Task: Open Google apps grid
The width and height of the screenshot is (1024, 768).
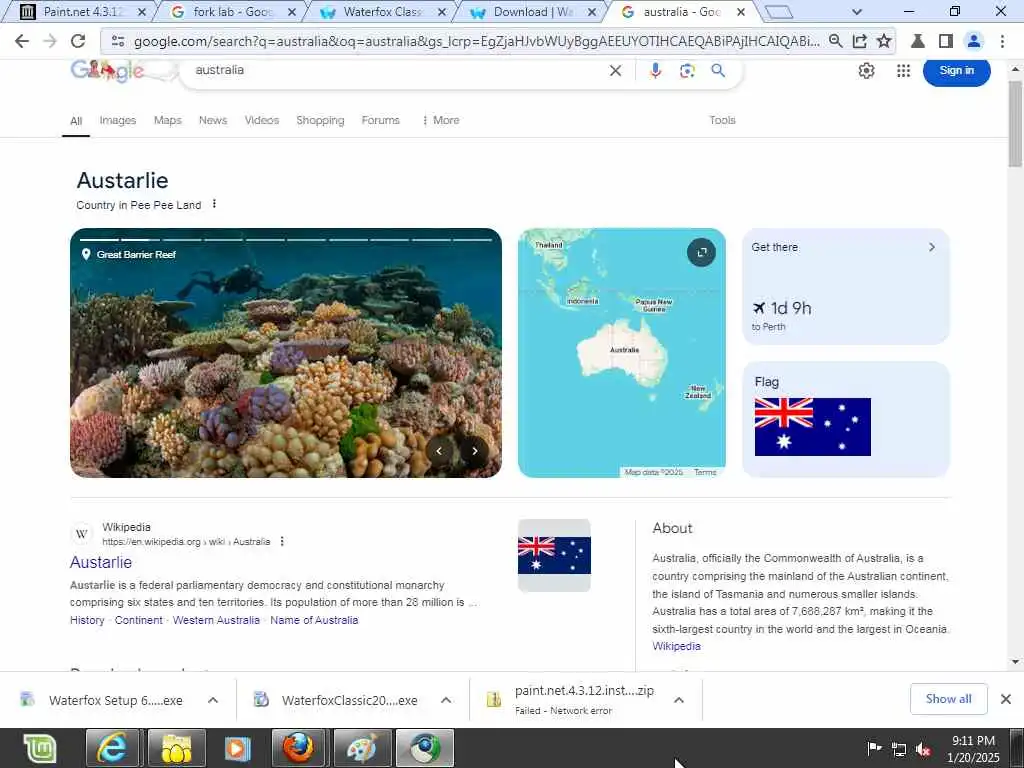Action: coord(903,71)
